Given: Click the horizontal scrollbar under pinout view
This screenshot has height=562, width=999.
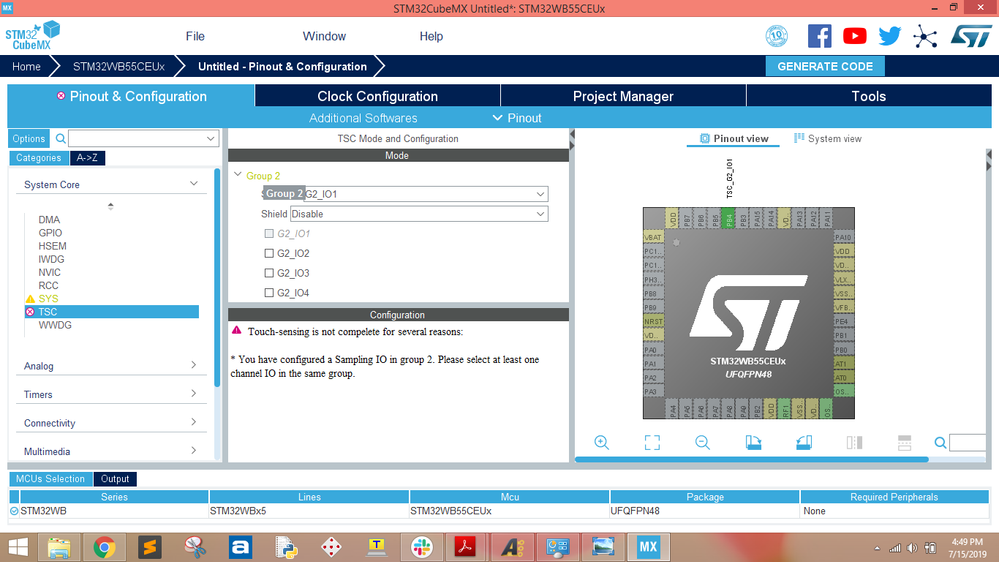Looking at the screenshot, I should click(751, 459).
